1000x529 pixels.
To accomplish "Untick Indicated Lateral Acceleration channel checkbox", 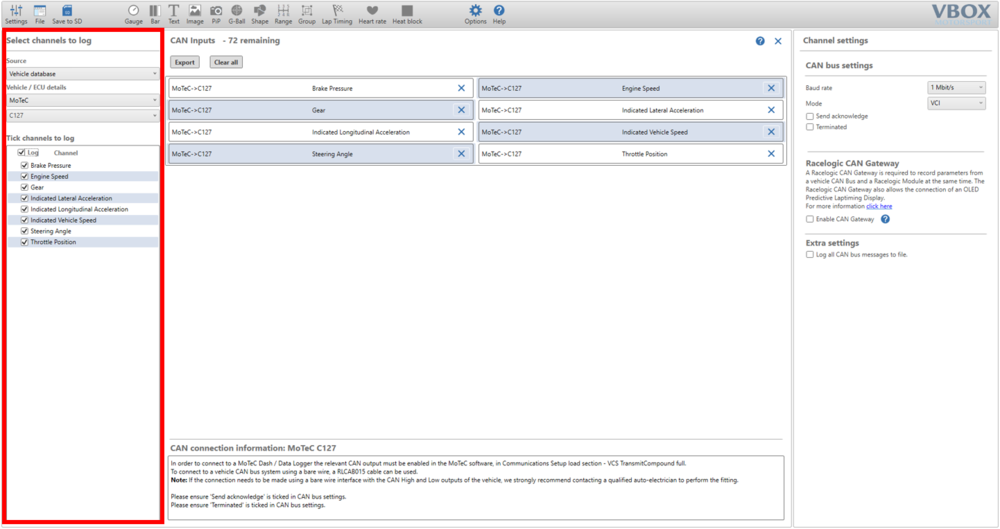I will (x=24, y=198).
